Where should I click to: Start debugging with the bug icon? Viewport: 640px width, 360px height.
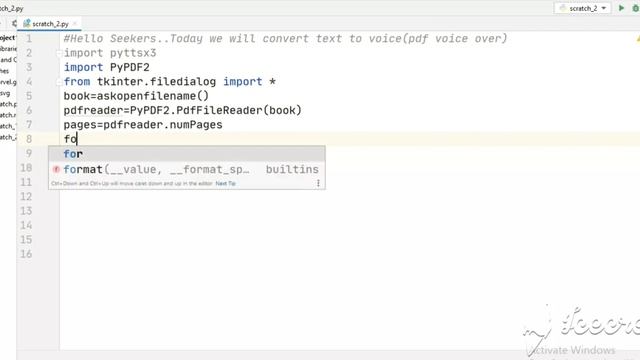click(636, 8)
